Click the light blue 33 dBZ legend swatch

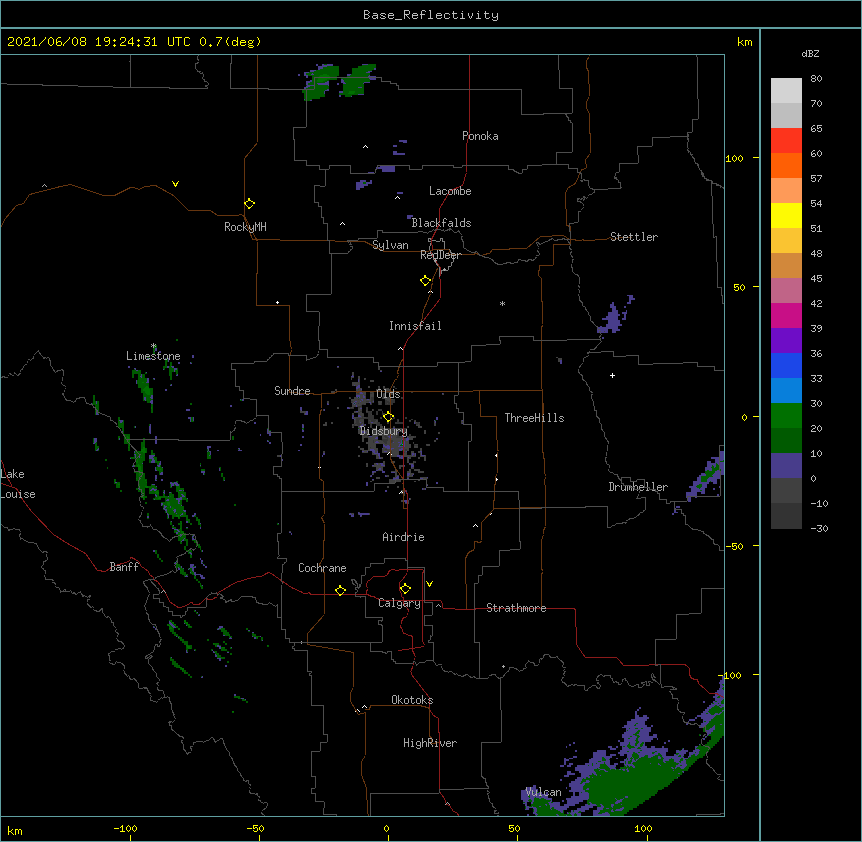786,390
